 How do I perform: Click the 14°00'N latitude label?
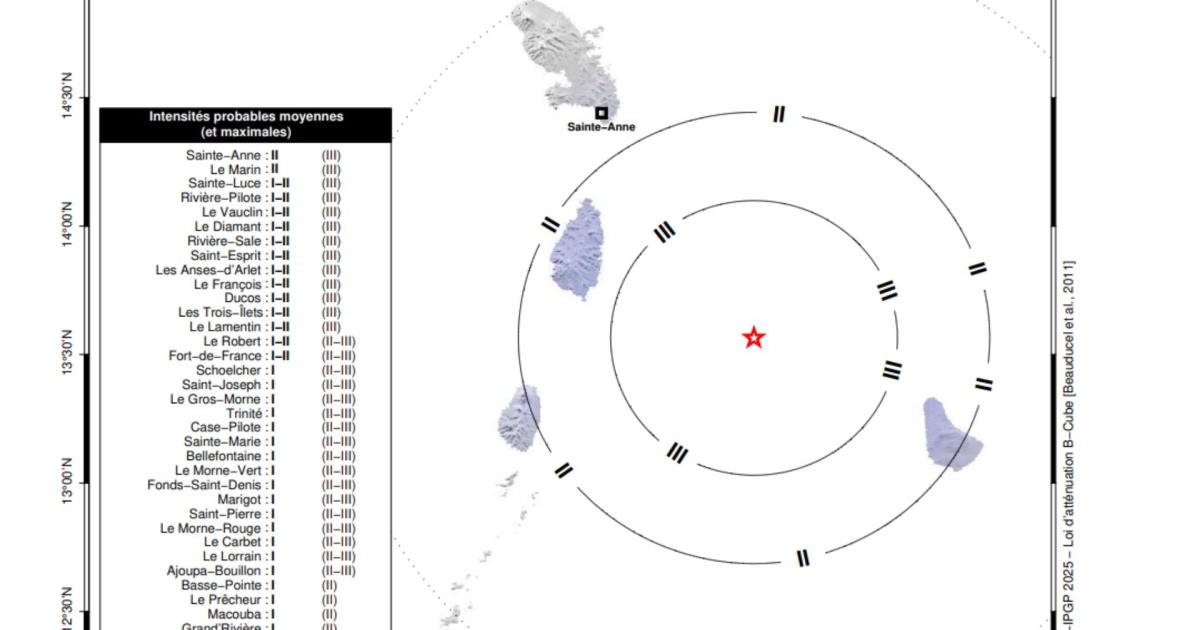68,225
